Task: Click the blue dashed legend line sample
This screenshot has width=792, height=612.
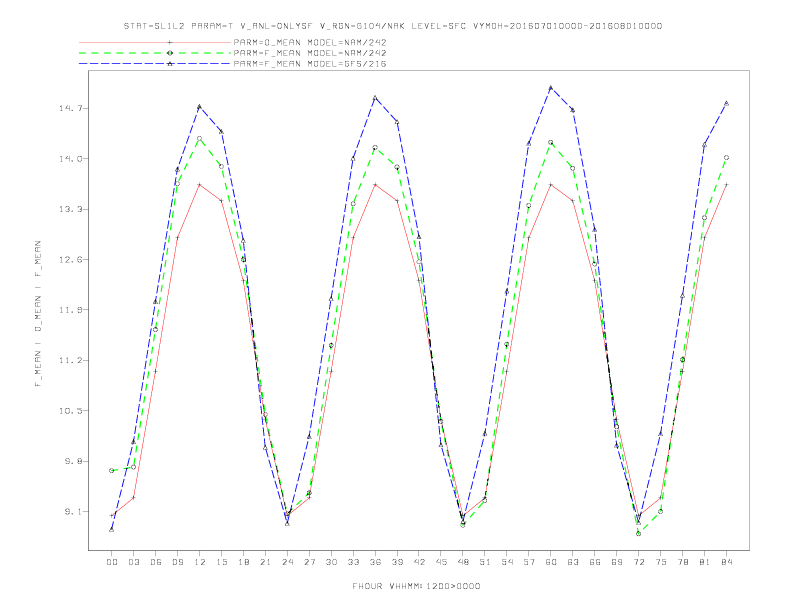Action: 155,64
